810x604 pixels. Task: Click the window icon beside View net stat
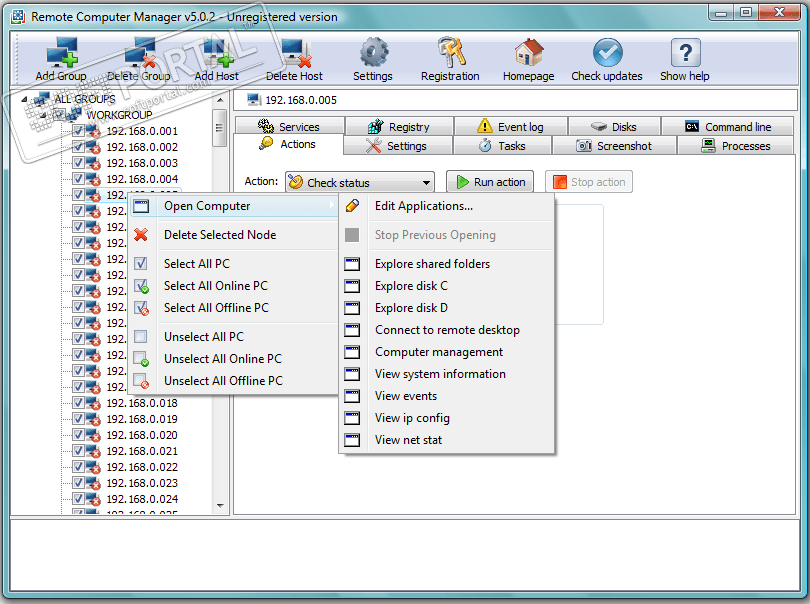[x=352, y=440]
